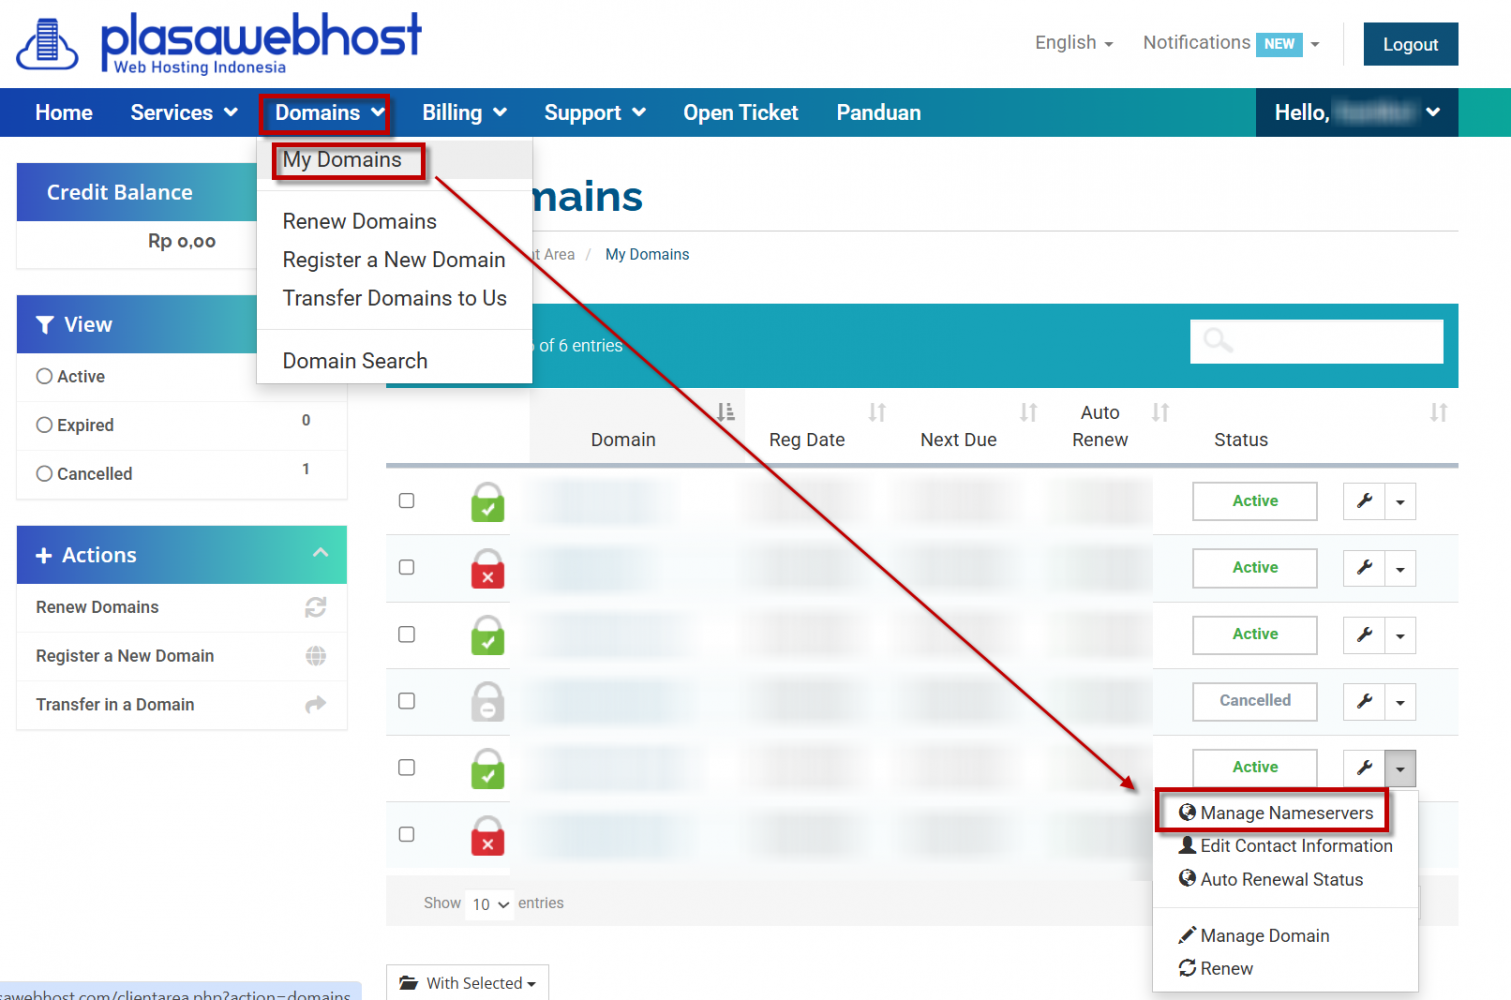This screenshot has height=1000, width=1511.
Task: Click the globe icon beside Register a New Domain
Action: [x=316, y=656]
